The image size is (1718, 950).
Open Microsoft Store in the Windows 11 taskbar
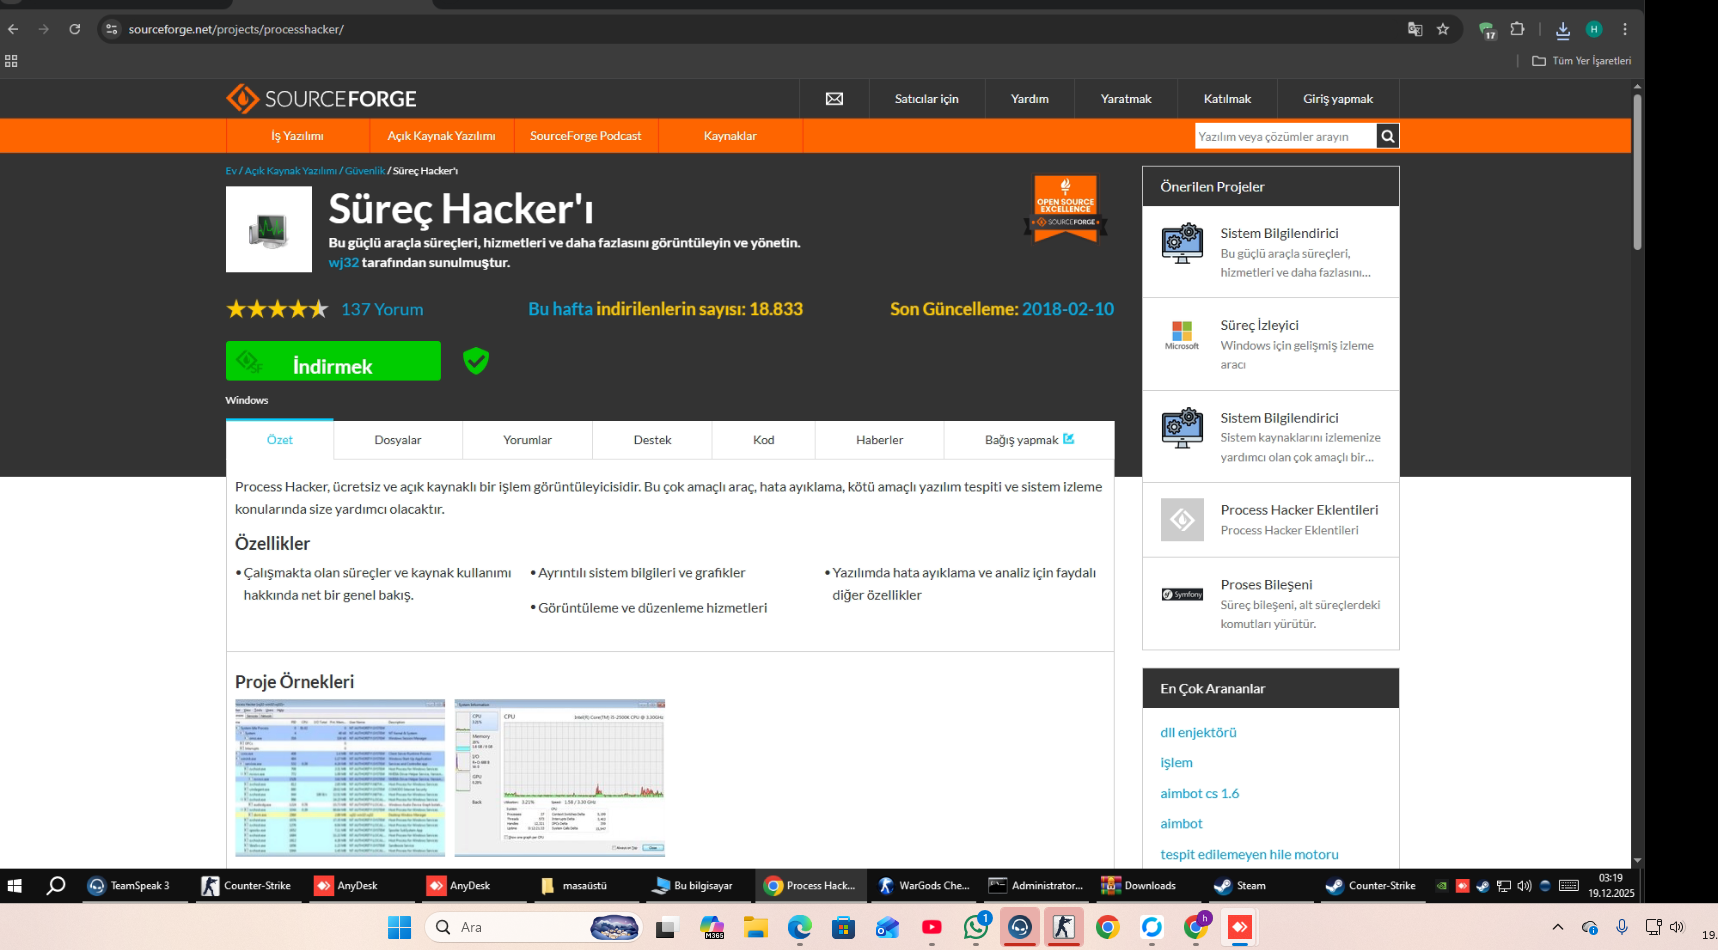(843, 928)
